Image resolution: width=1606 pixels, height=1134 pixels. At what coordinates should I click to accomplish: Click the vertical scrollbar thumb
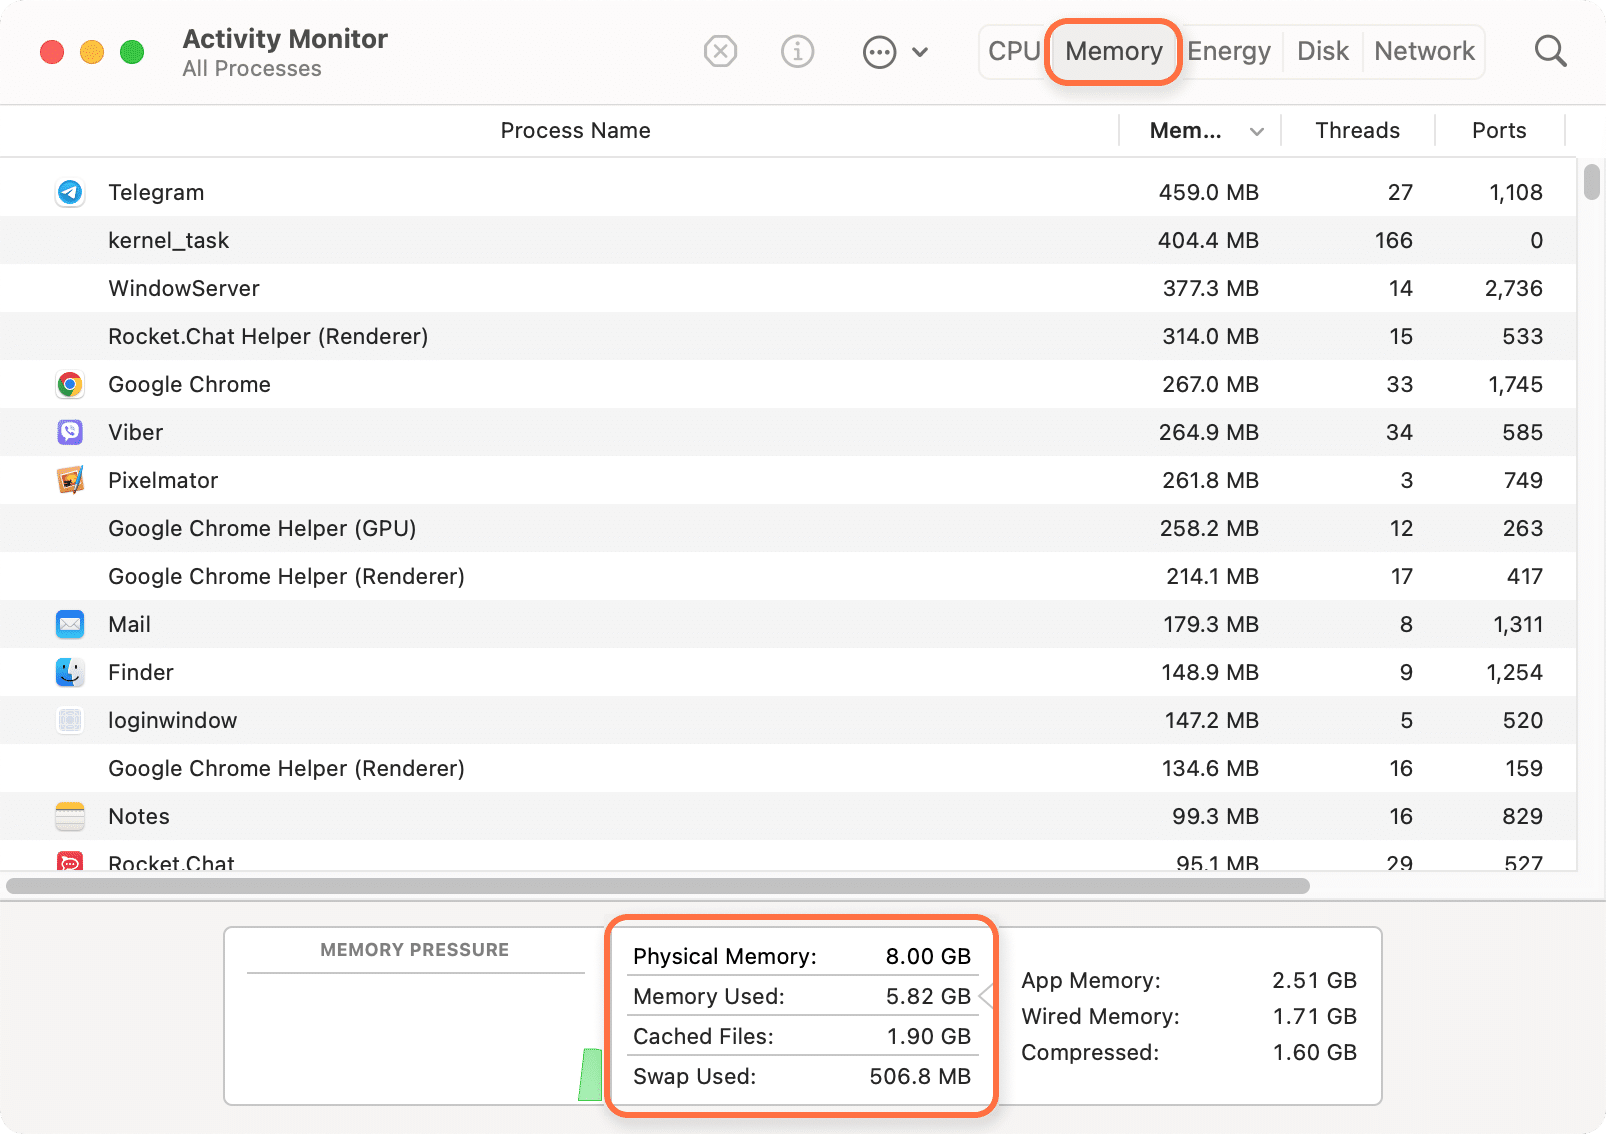1591,183
